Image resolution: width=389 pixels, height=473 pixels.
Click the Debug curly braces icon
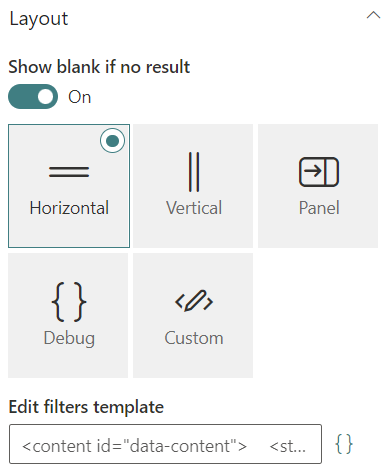[69, 302]
